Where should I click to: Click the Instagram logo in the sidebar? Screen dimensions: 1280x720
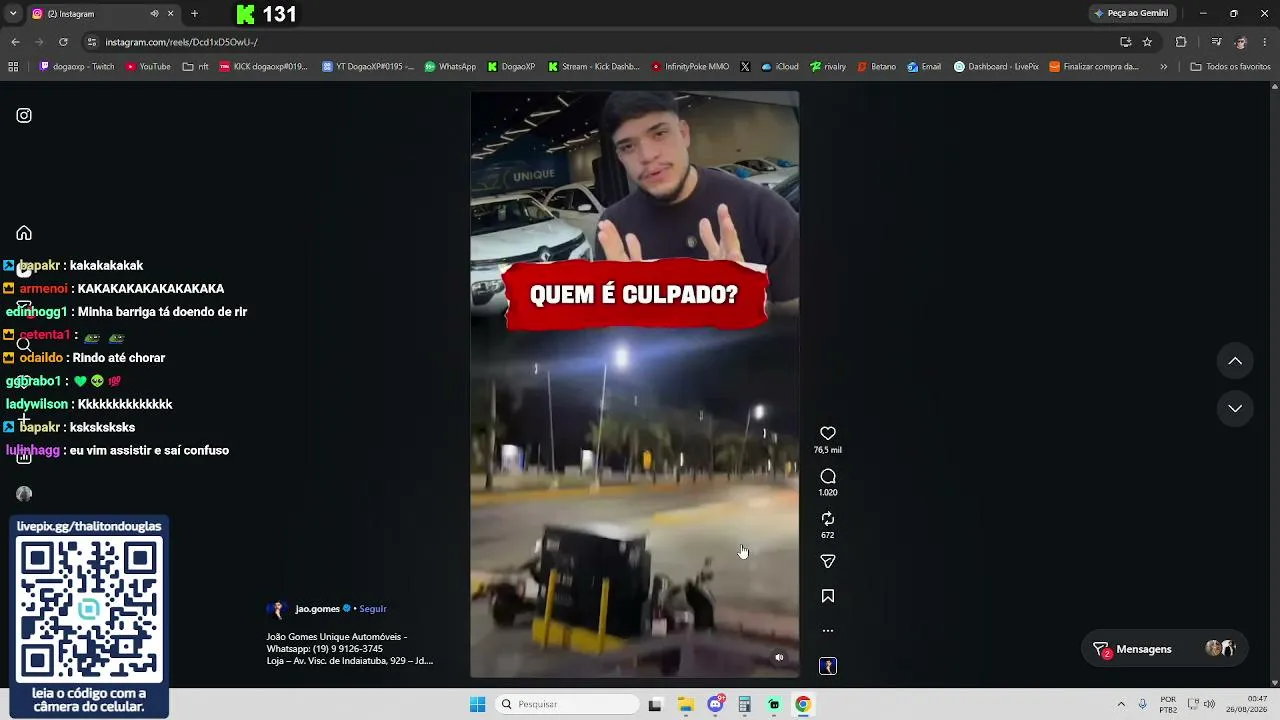tap(24, 115)
